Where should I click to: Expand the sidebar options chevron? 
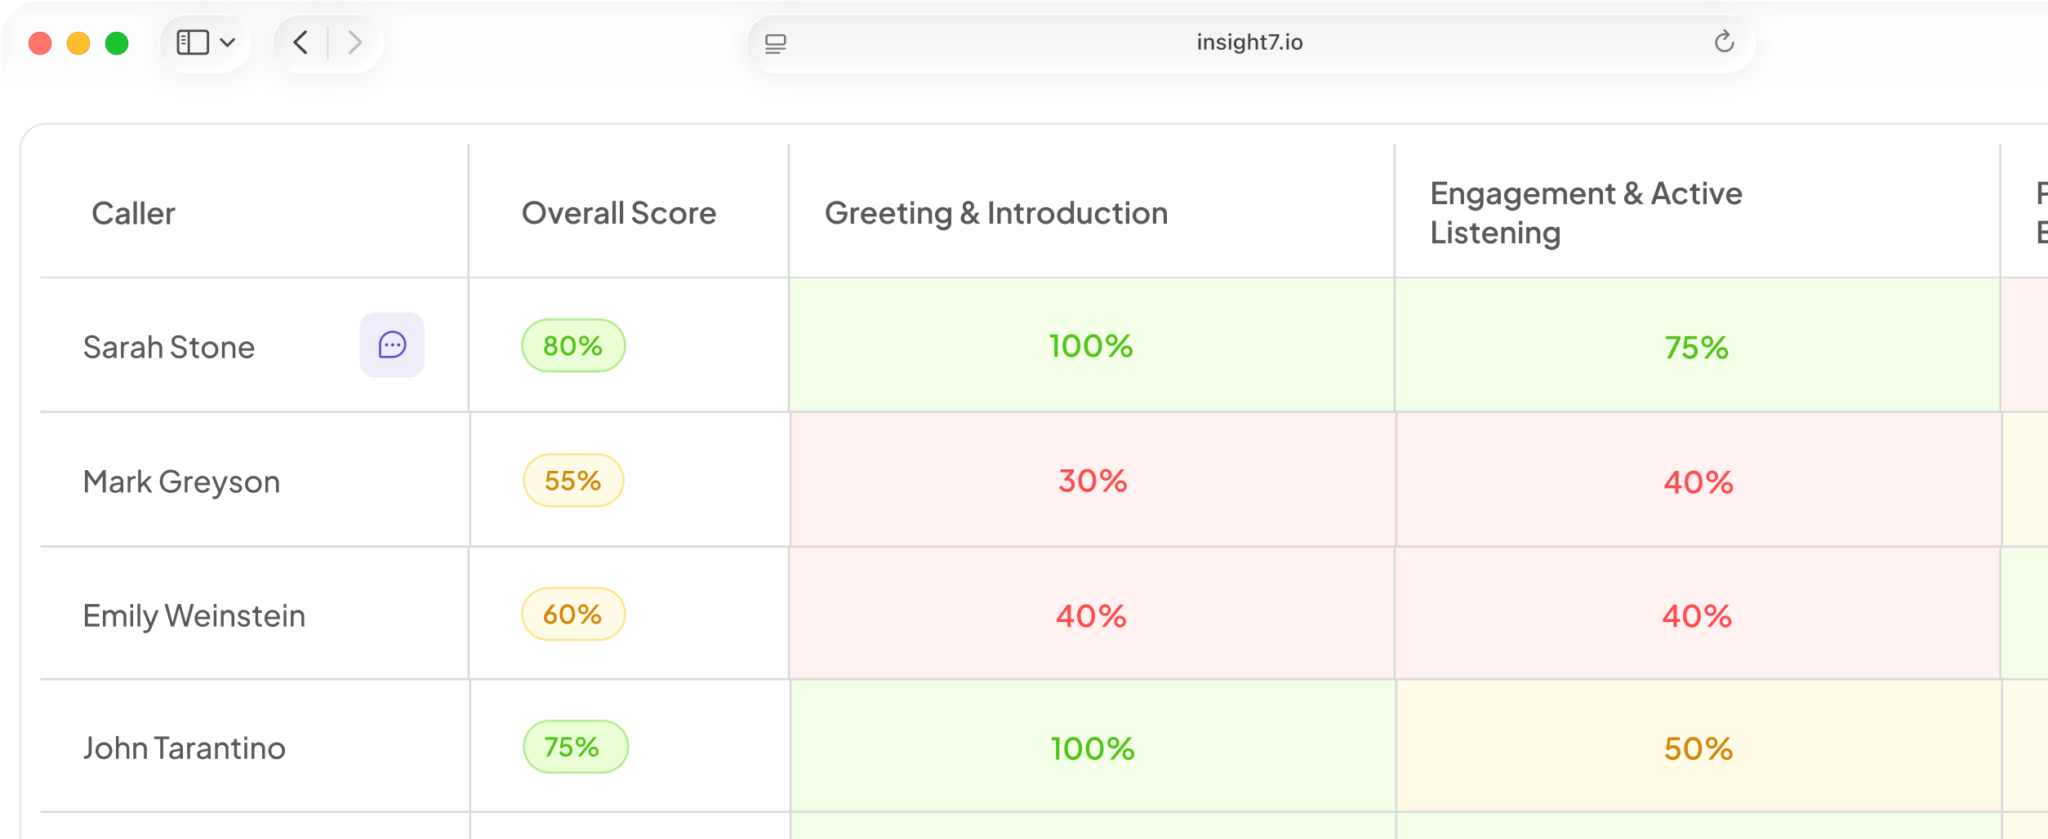click(x=228, y=42)
